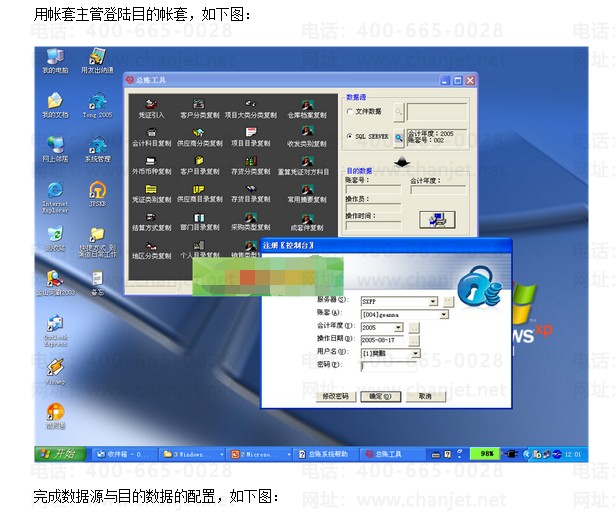This screenshot has height=517, width=616.
Task: Open the 存货目录复制 tool
Action: coord(251,194)
